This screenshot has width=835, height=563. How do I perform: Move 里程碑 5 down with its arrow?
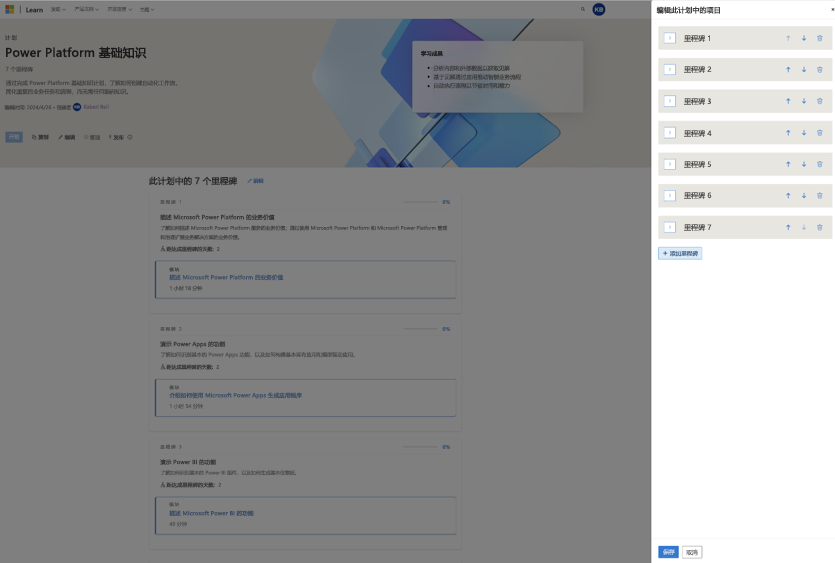(804, 164)
